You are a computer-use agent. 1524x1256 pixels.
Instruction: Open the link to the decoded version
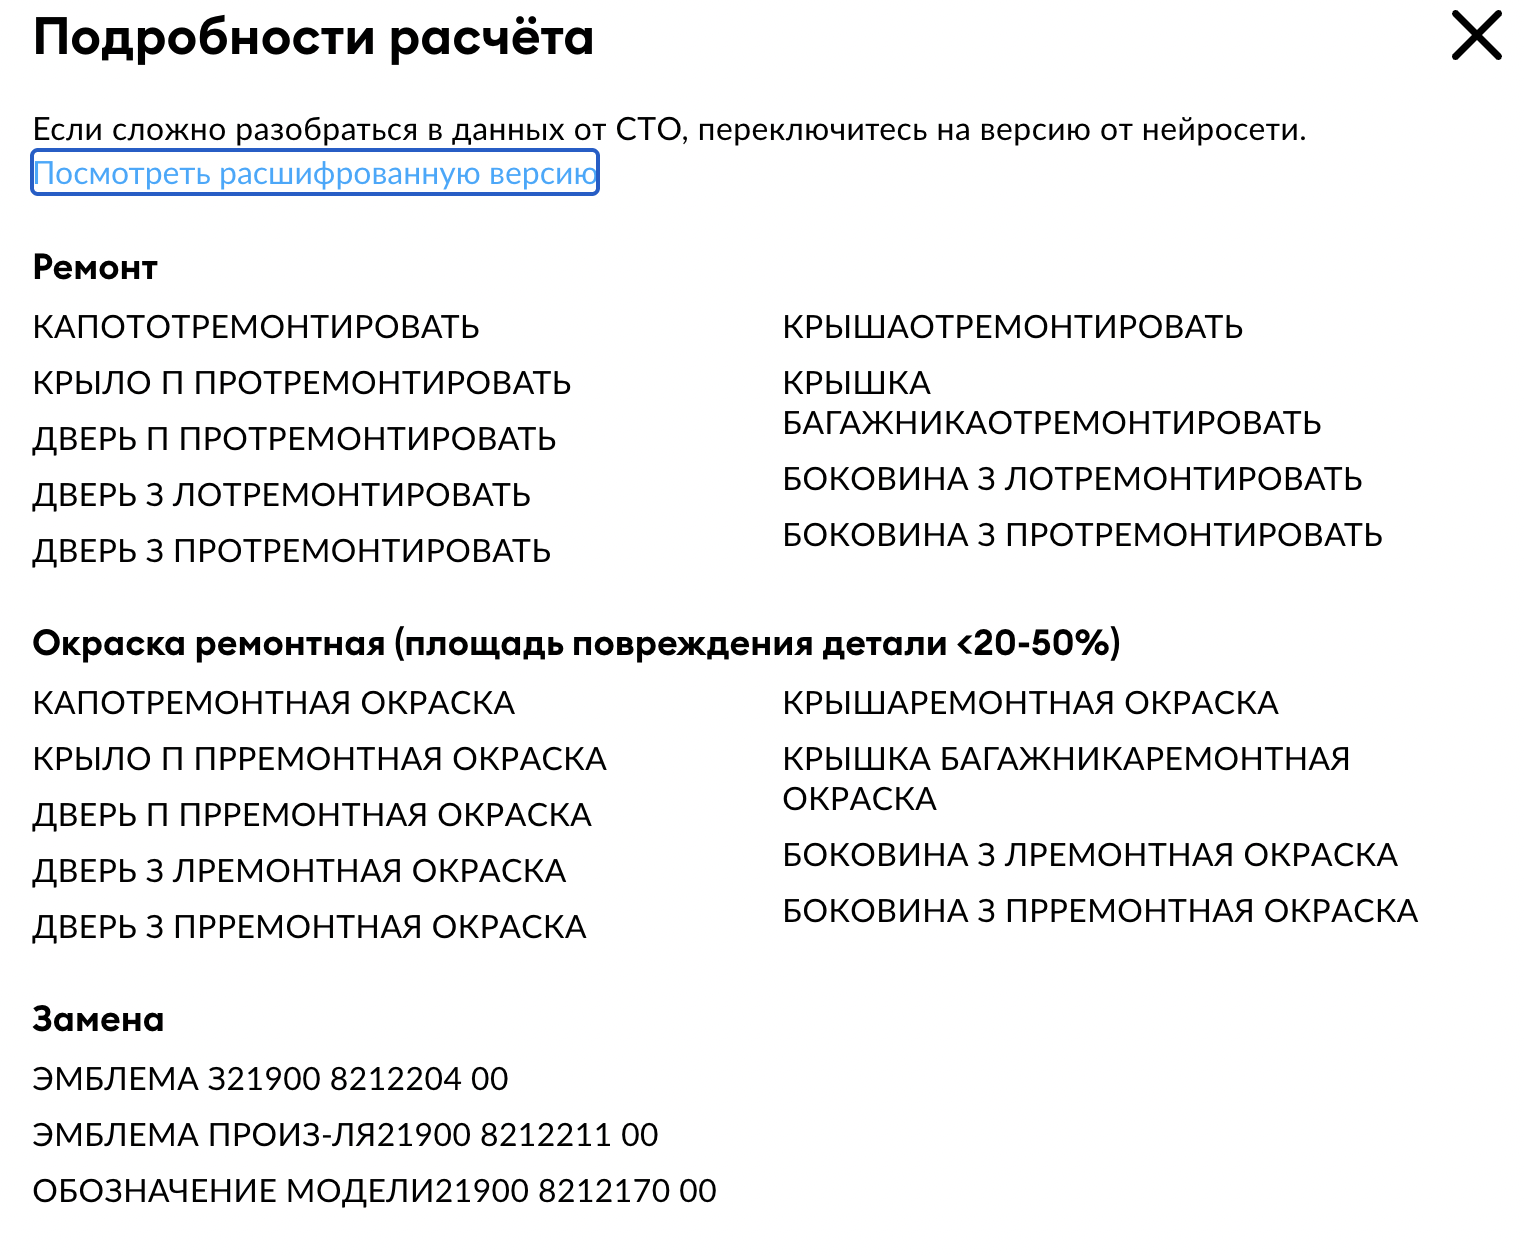click(315, 173)
